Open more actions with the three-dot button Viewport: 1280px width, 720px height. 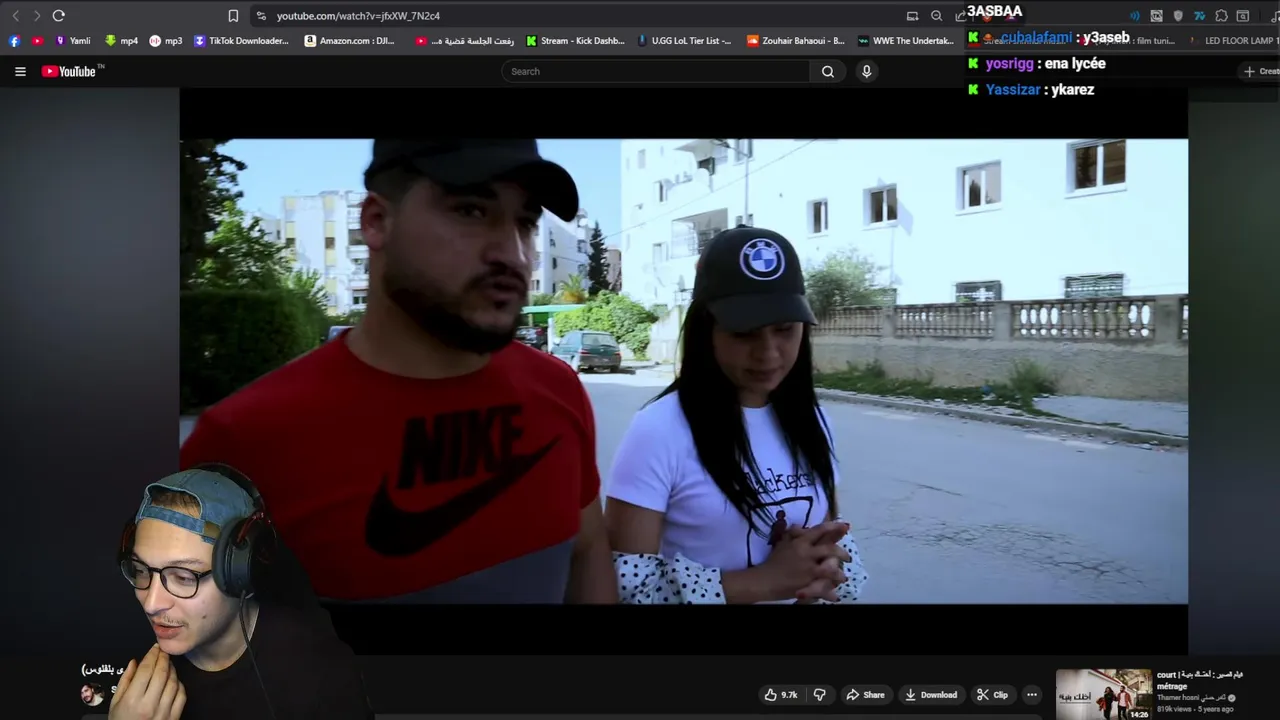click(x=1032, y=695)
